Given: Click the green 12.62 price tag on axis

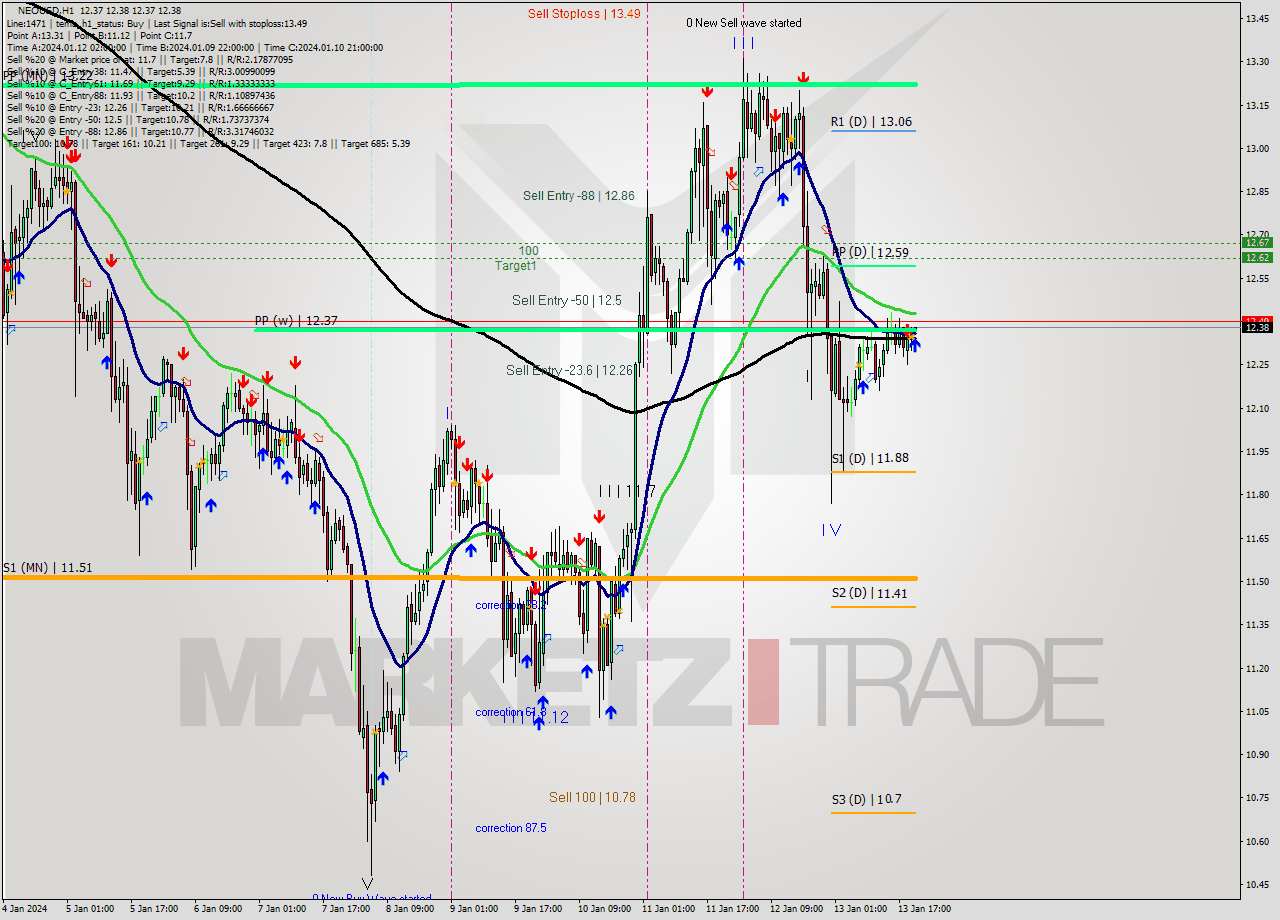Looking at the screenshot, I should 1257,257.
